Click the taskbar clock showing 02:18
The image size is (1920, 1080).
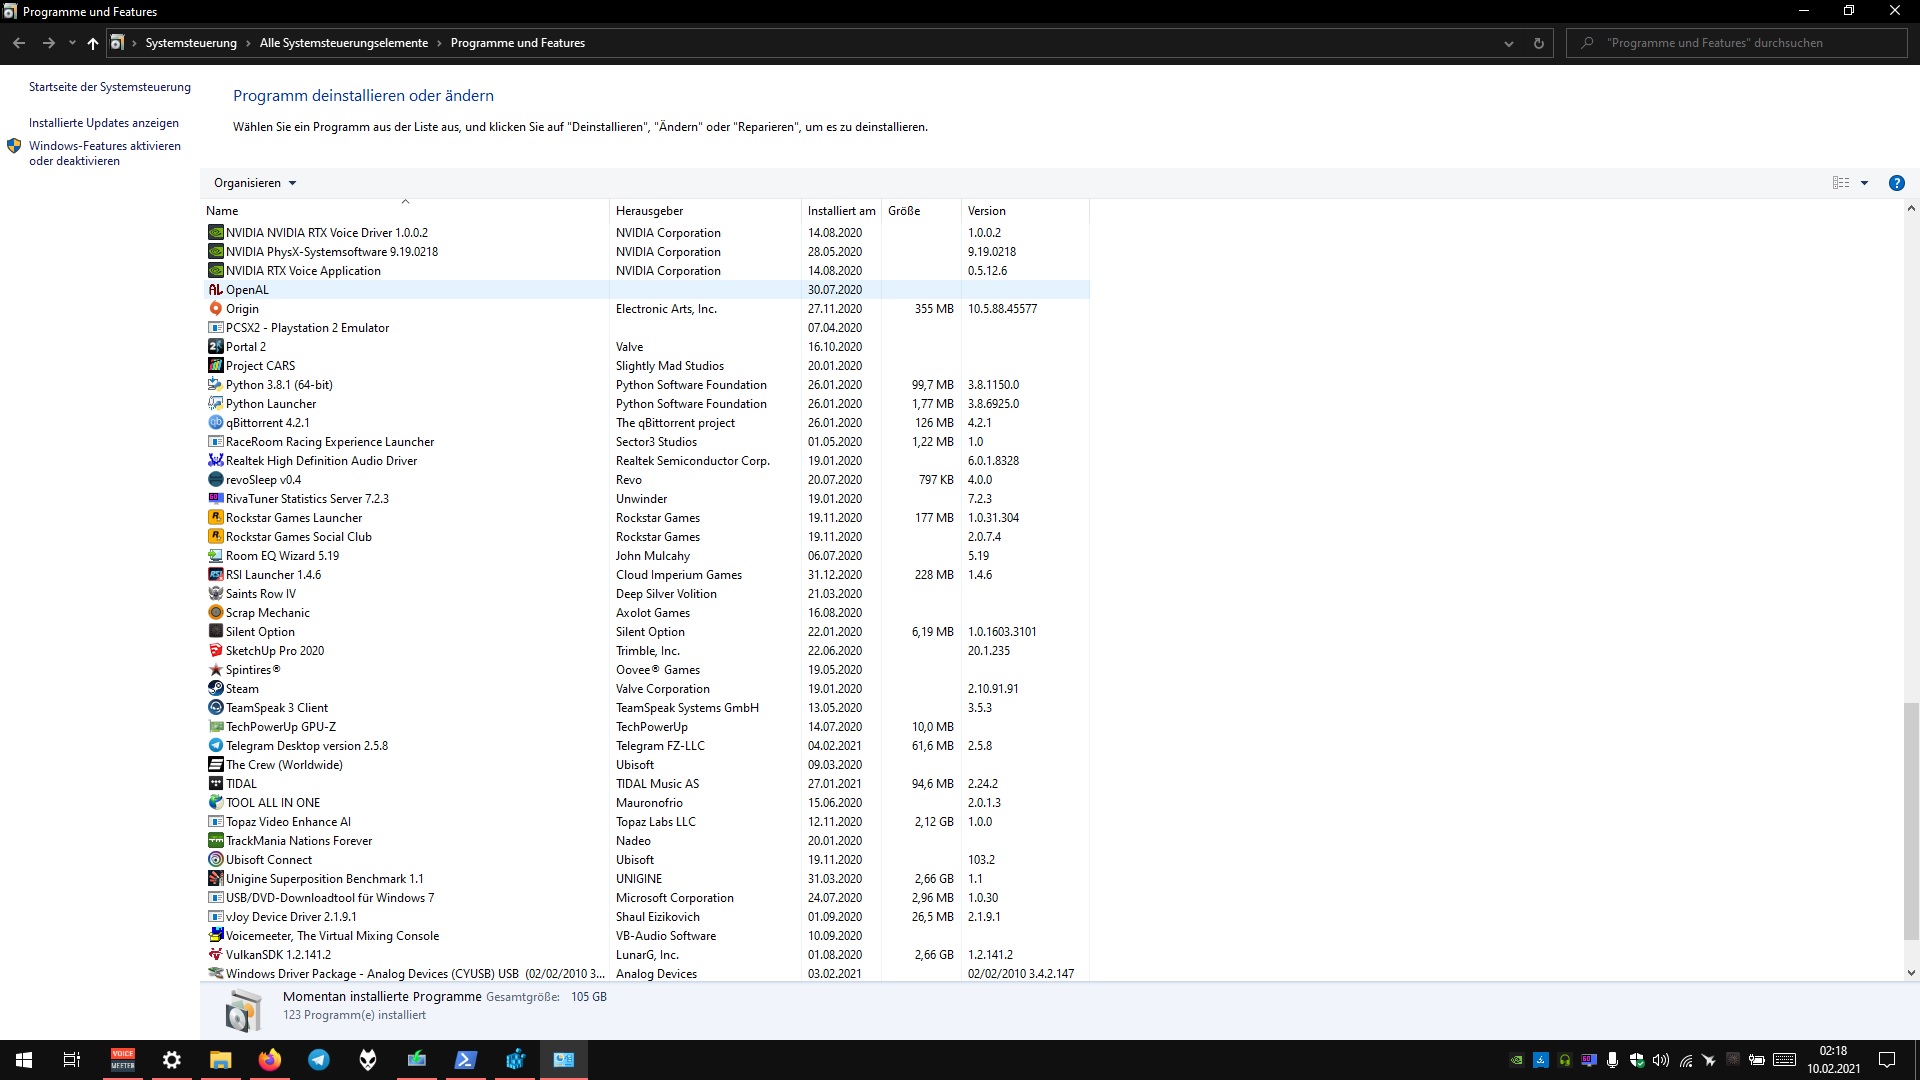coord(1833,1060)
